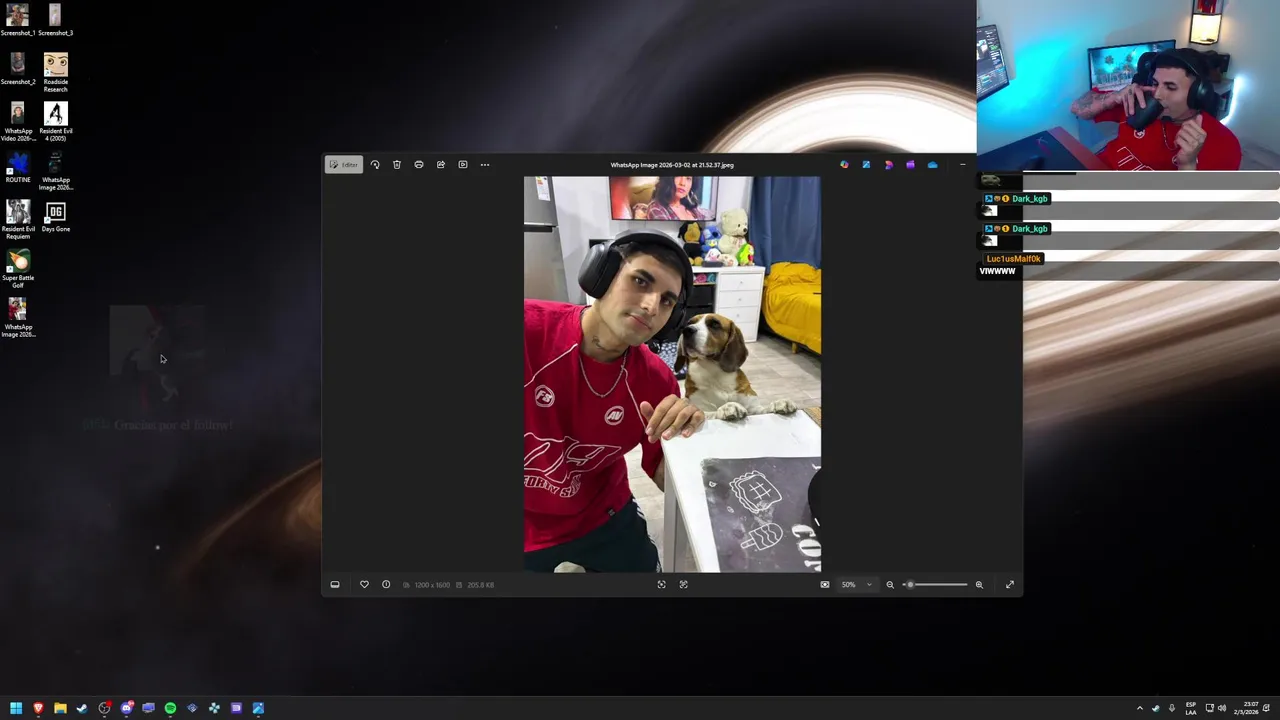Print the image using printer icon
The image size is (1280, 720).
tap(419, 165)
